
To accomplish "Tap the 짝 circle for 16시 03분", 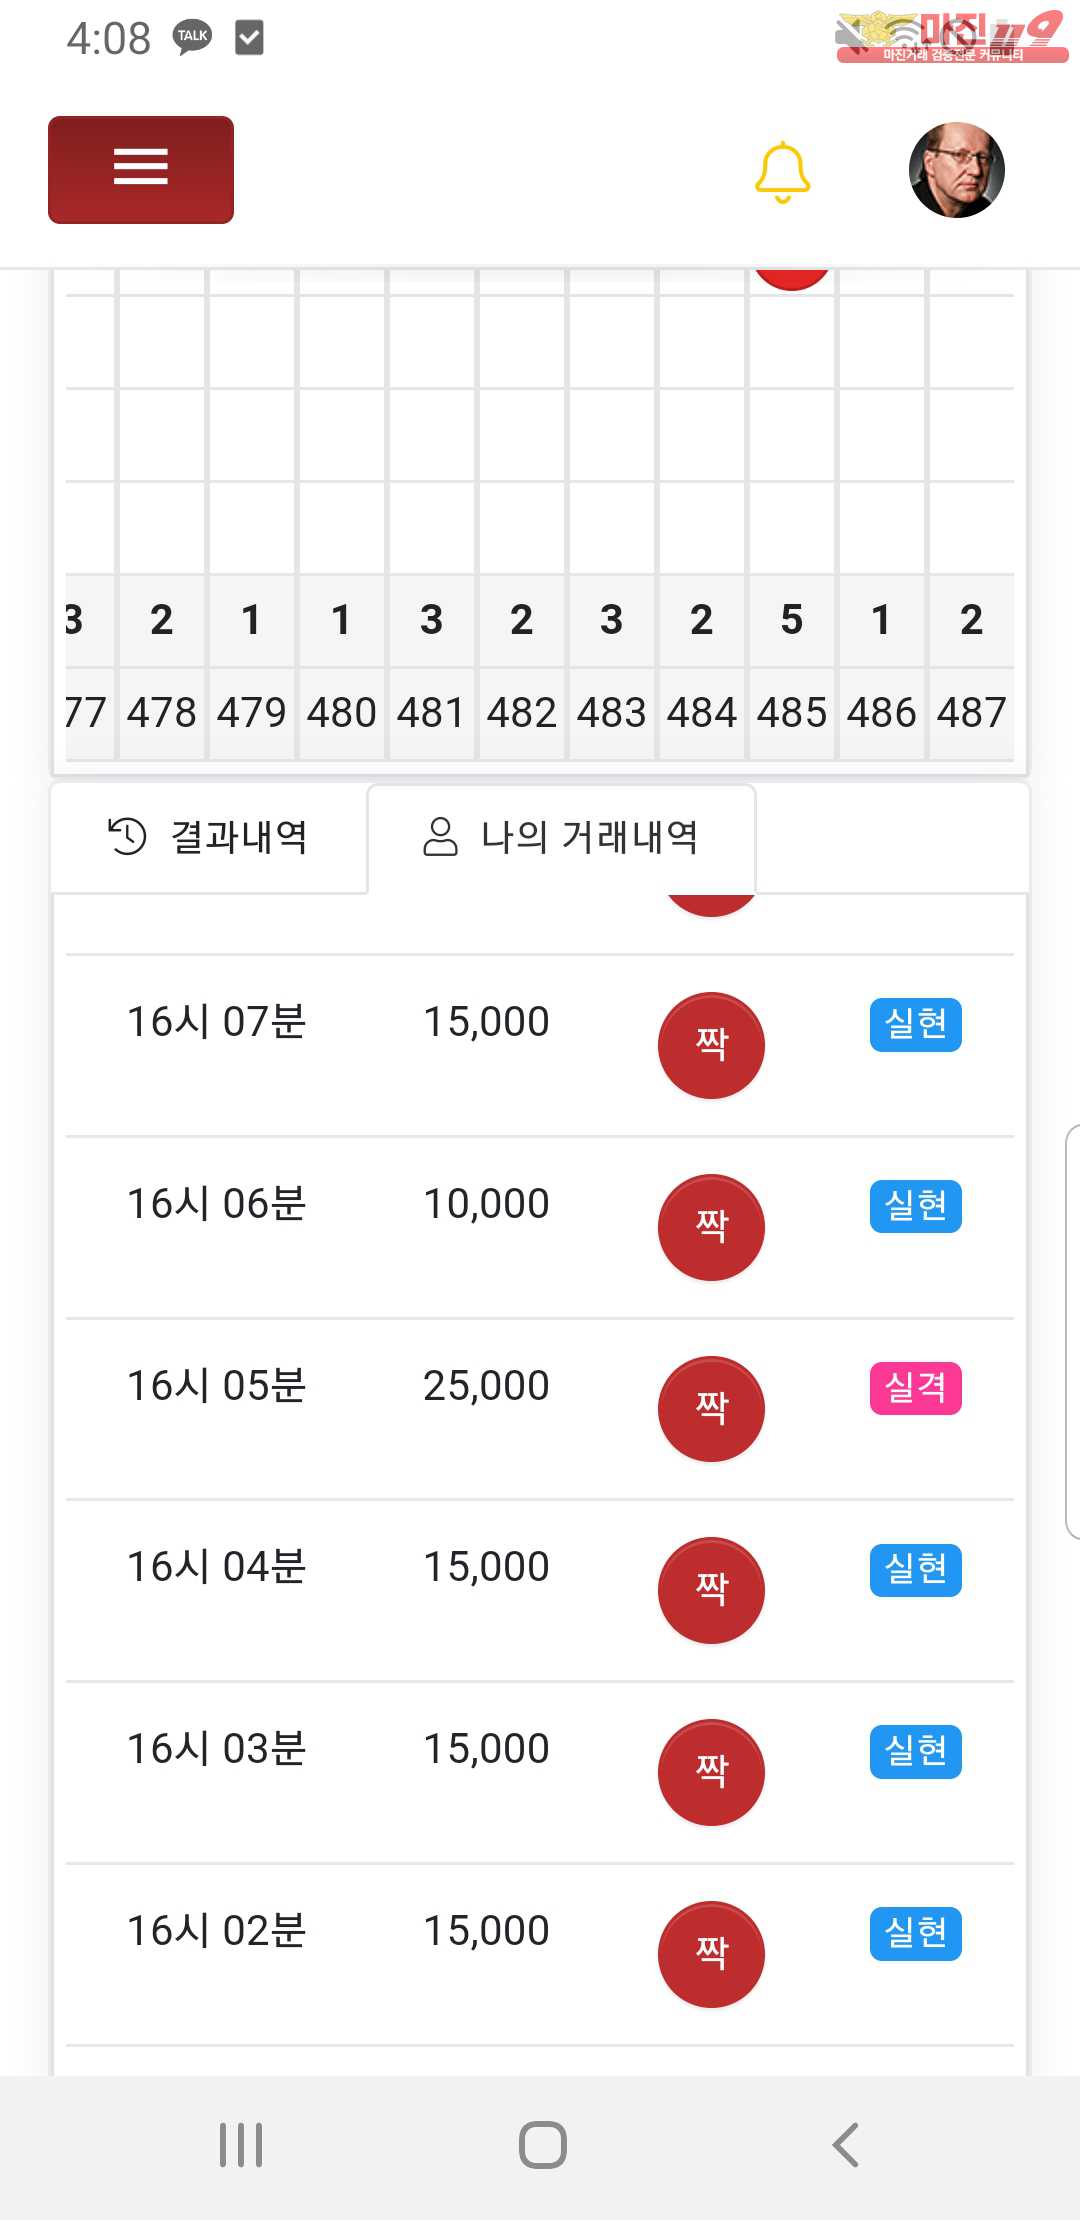I will click(x=711, y=1772).
